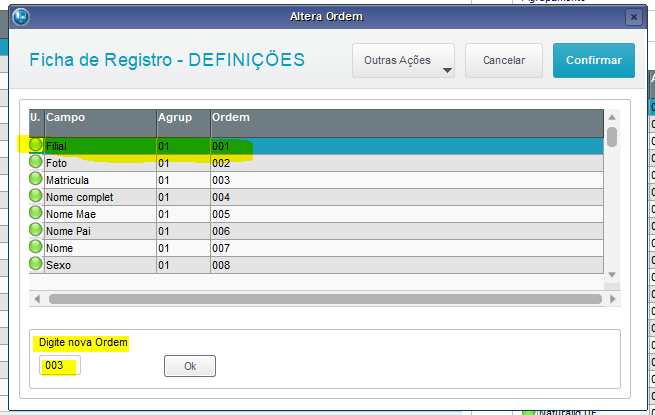Click Ordem value 008
This screenshot has height=415, width=655.
point(221,265)
